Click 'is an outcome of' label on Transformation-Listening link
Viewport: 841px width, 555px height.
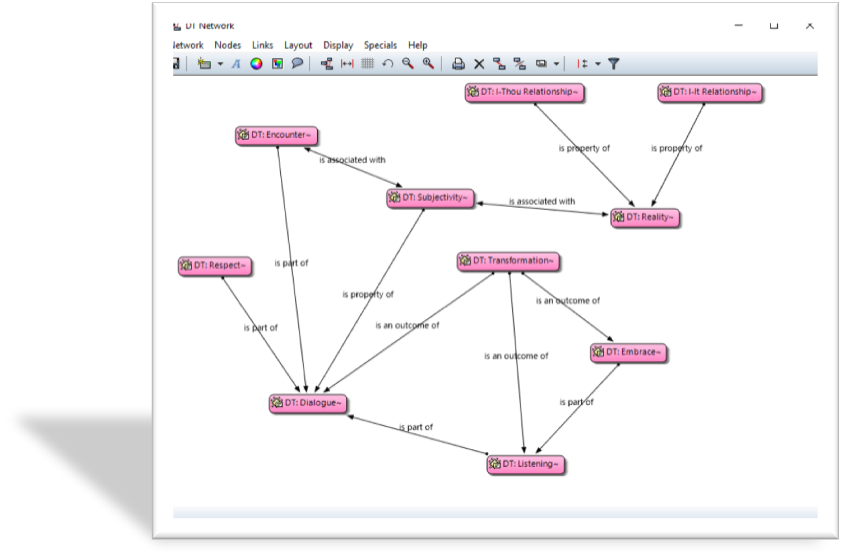(516, 356)
